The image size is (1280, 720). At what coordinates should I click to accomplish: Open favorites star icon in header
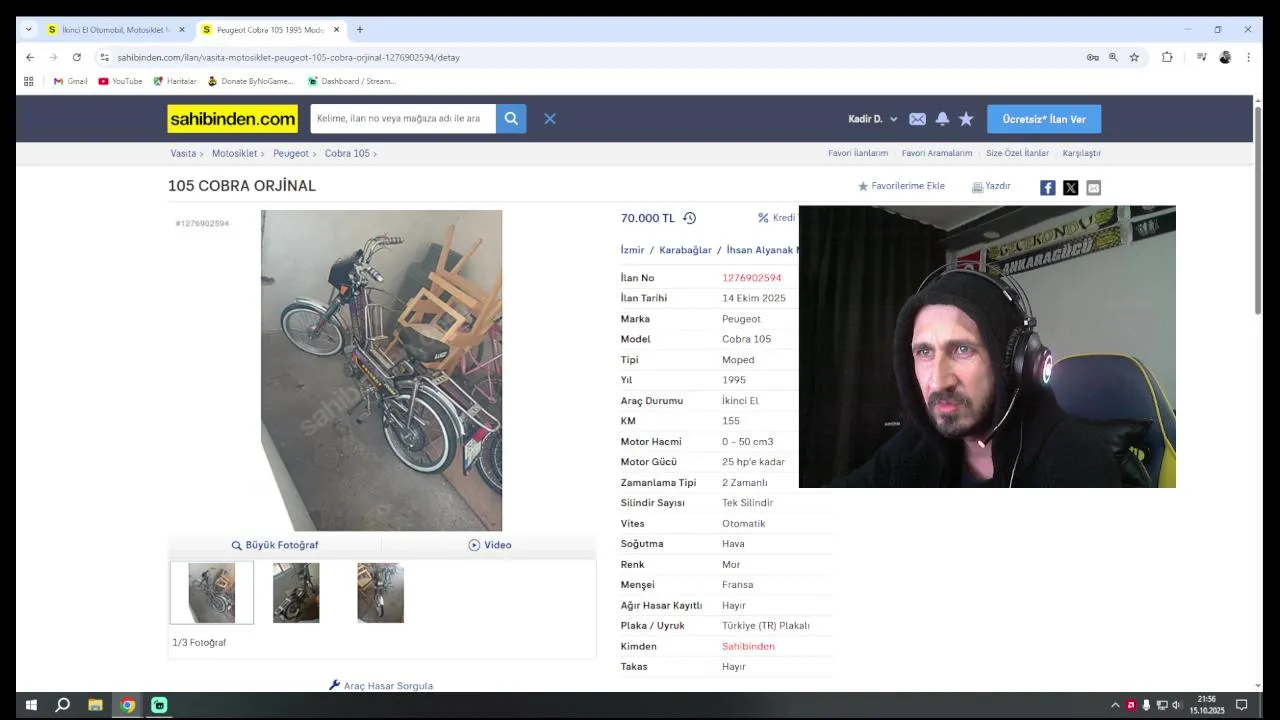966,119
